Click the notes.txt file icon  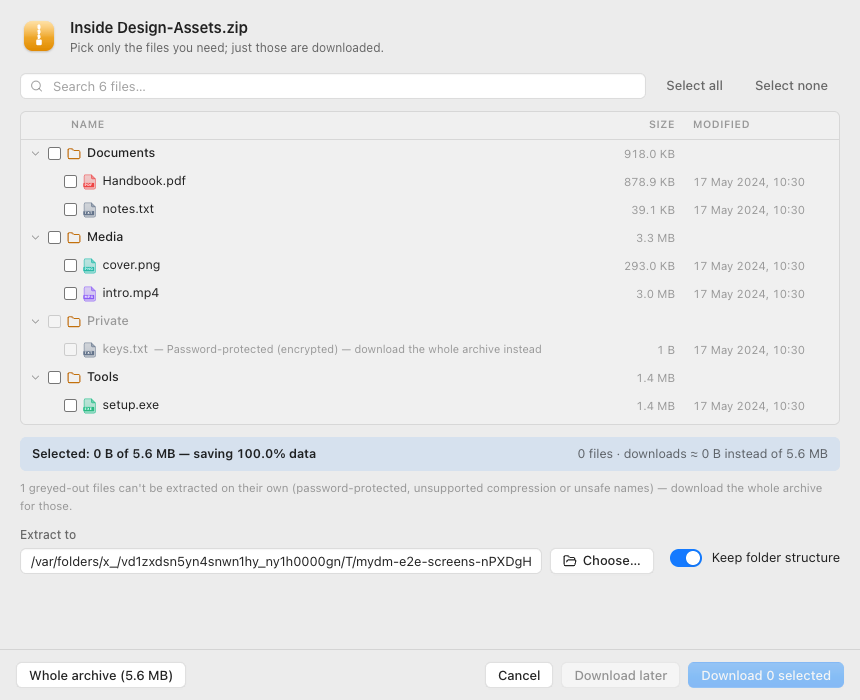pos(89,210)
